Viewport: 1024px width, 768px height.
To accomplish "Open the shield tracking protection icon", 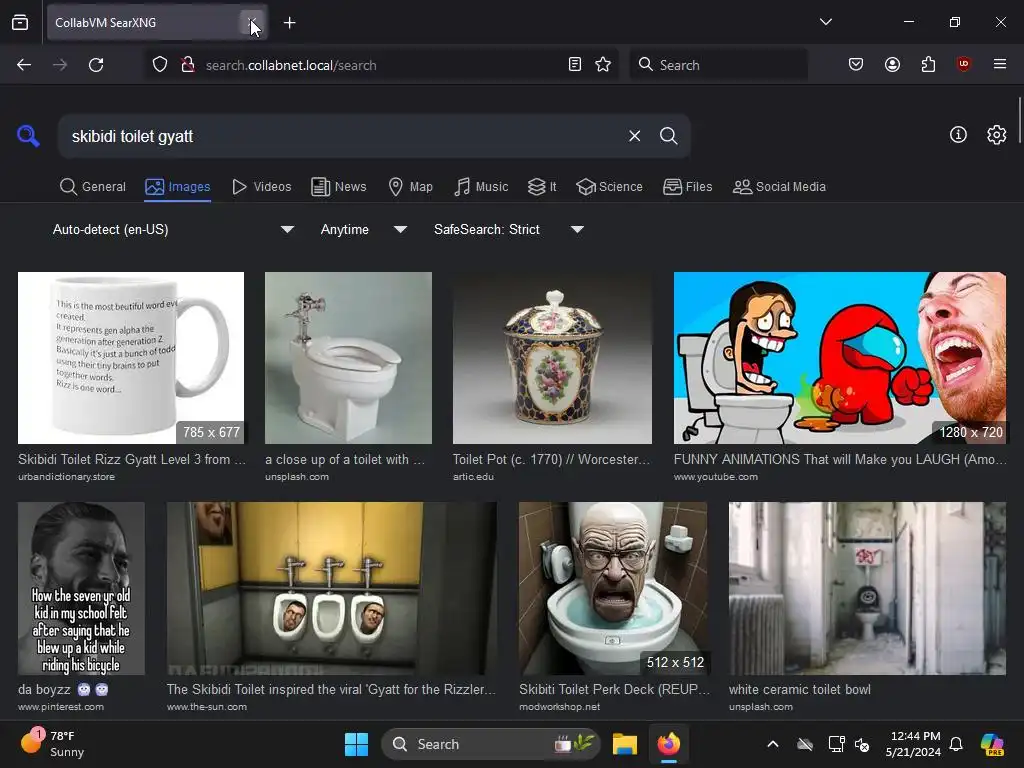I will (x=160, y=65).
